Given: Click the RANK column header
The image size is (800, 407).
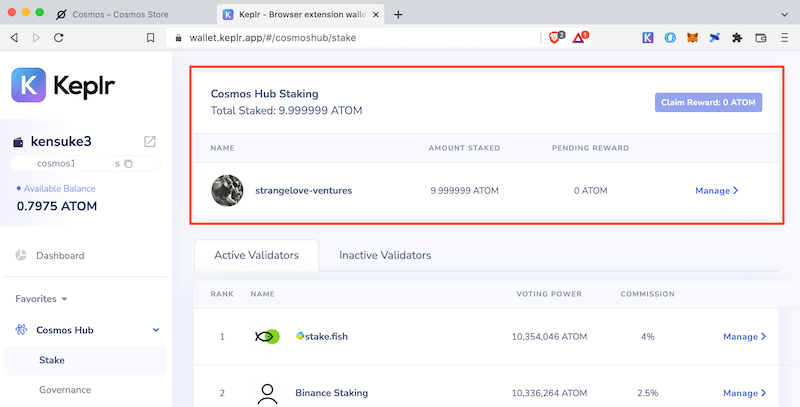Looking at the screenshot, I should 222,294.
